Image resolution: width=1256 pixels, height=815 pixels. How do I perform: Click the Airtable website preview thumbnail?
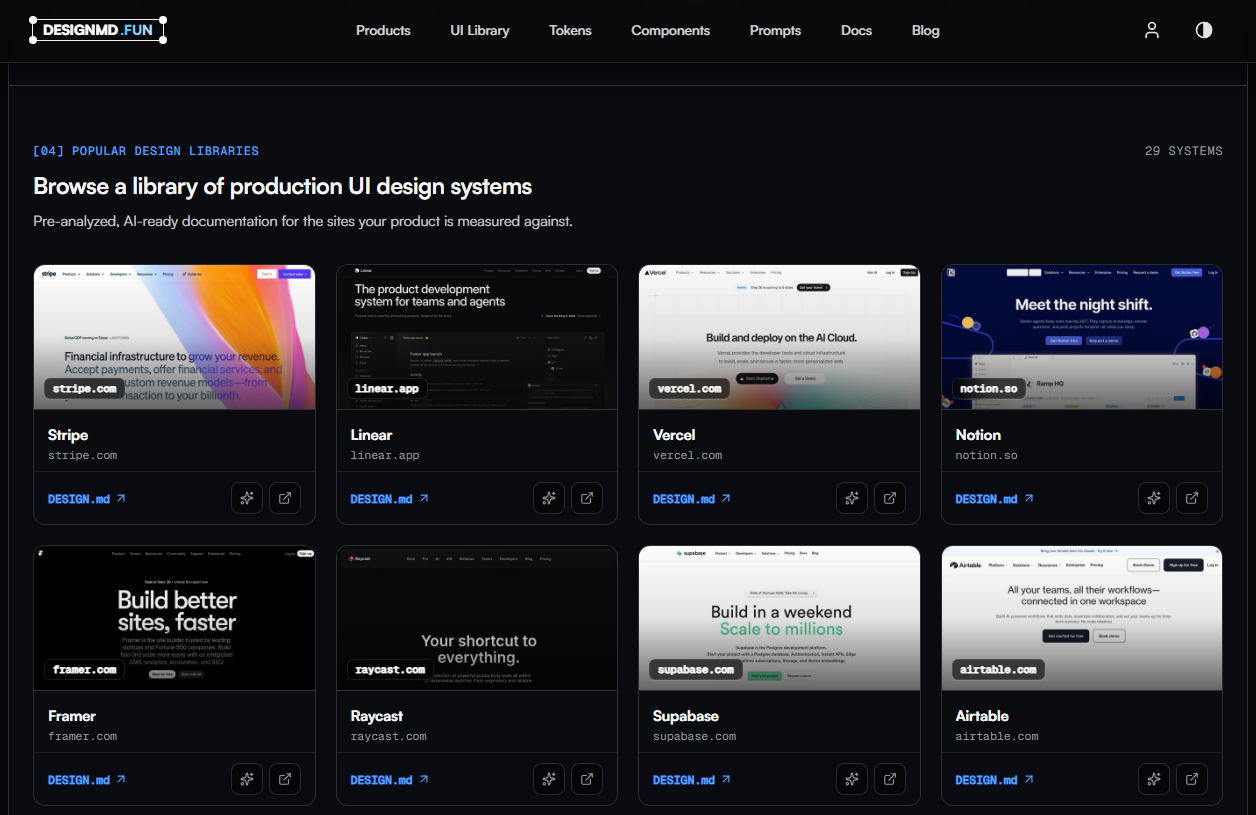[x=1082, y=618]
